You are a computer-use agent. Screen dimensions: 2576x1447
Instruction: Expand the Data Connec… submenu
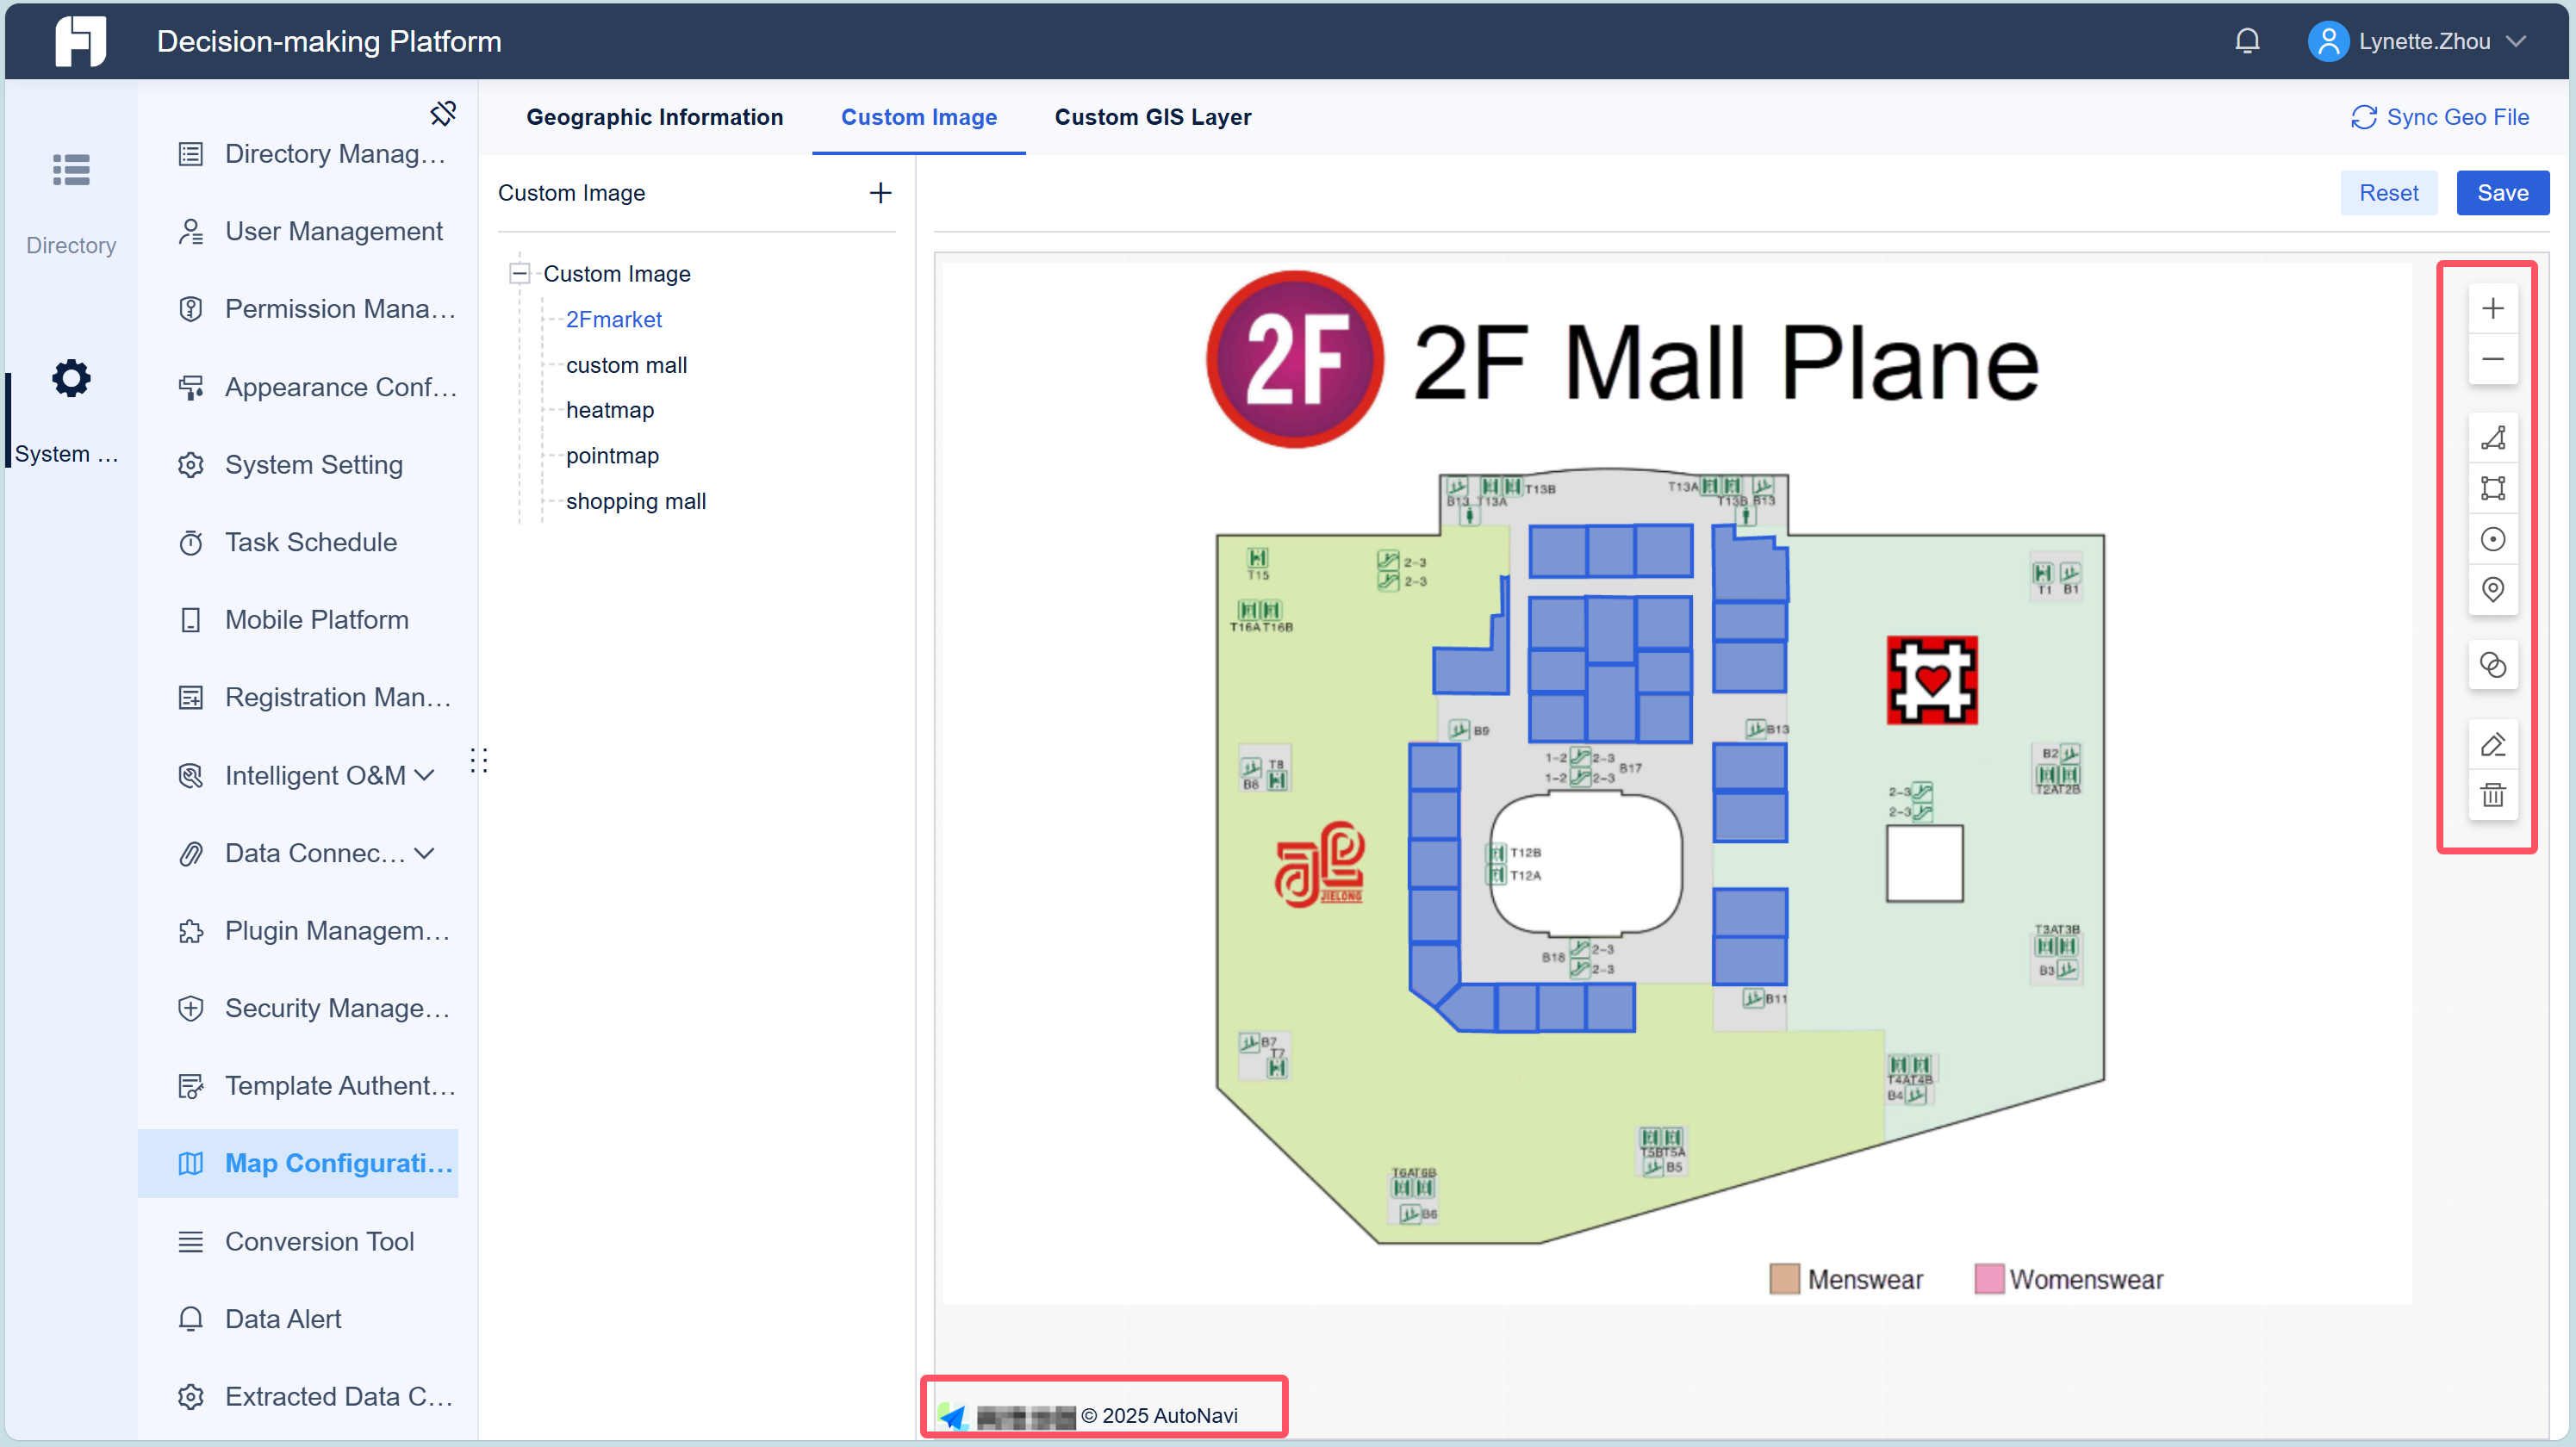click(424, 853)
